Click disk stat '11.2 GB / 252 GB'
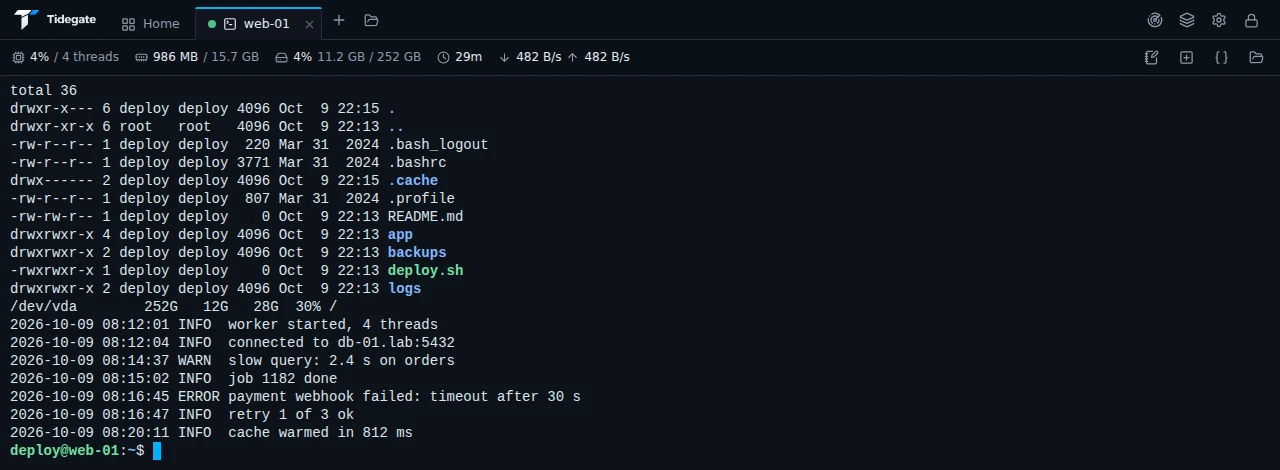The image size is (1280, 470). point(369,57)
